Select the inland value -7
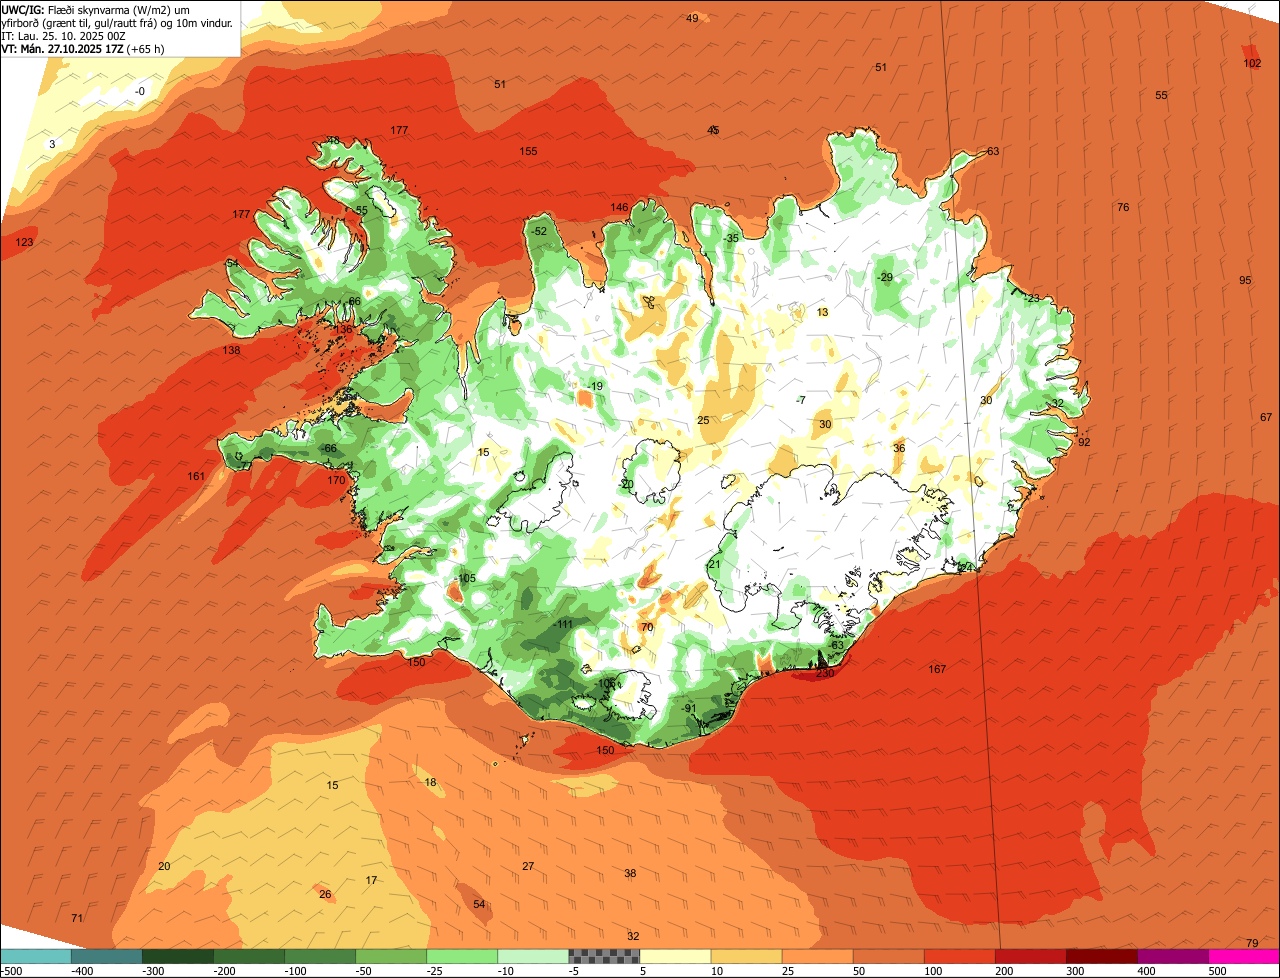Image resolution: width=1280 pixels, height=978 pixels. (x=801, y=400)
